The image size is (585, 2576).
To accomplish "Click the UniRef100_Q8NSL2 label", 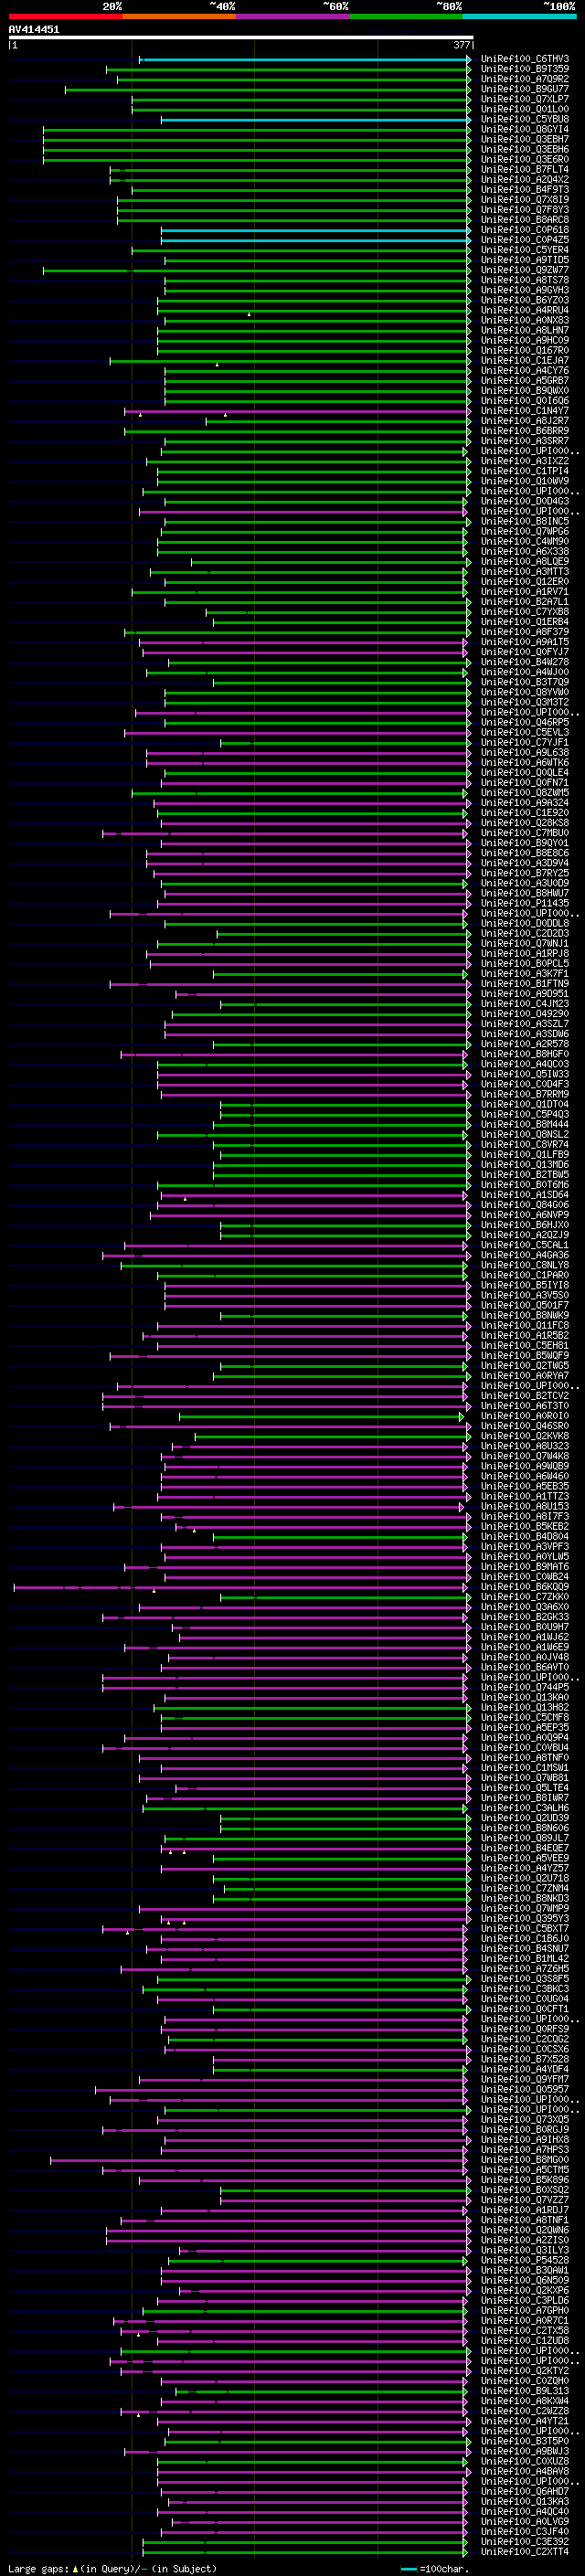I will tap(525, 1134).
